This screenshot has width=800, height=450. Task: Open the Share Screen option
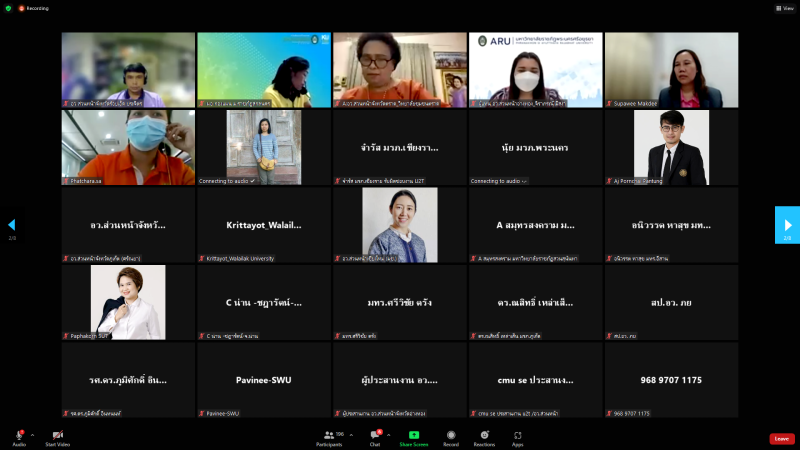pos(413,438)
